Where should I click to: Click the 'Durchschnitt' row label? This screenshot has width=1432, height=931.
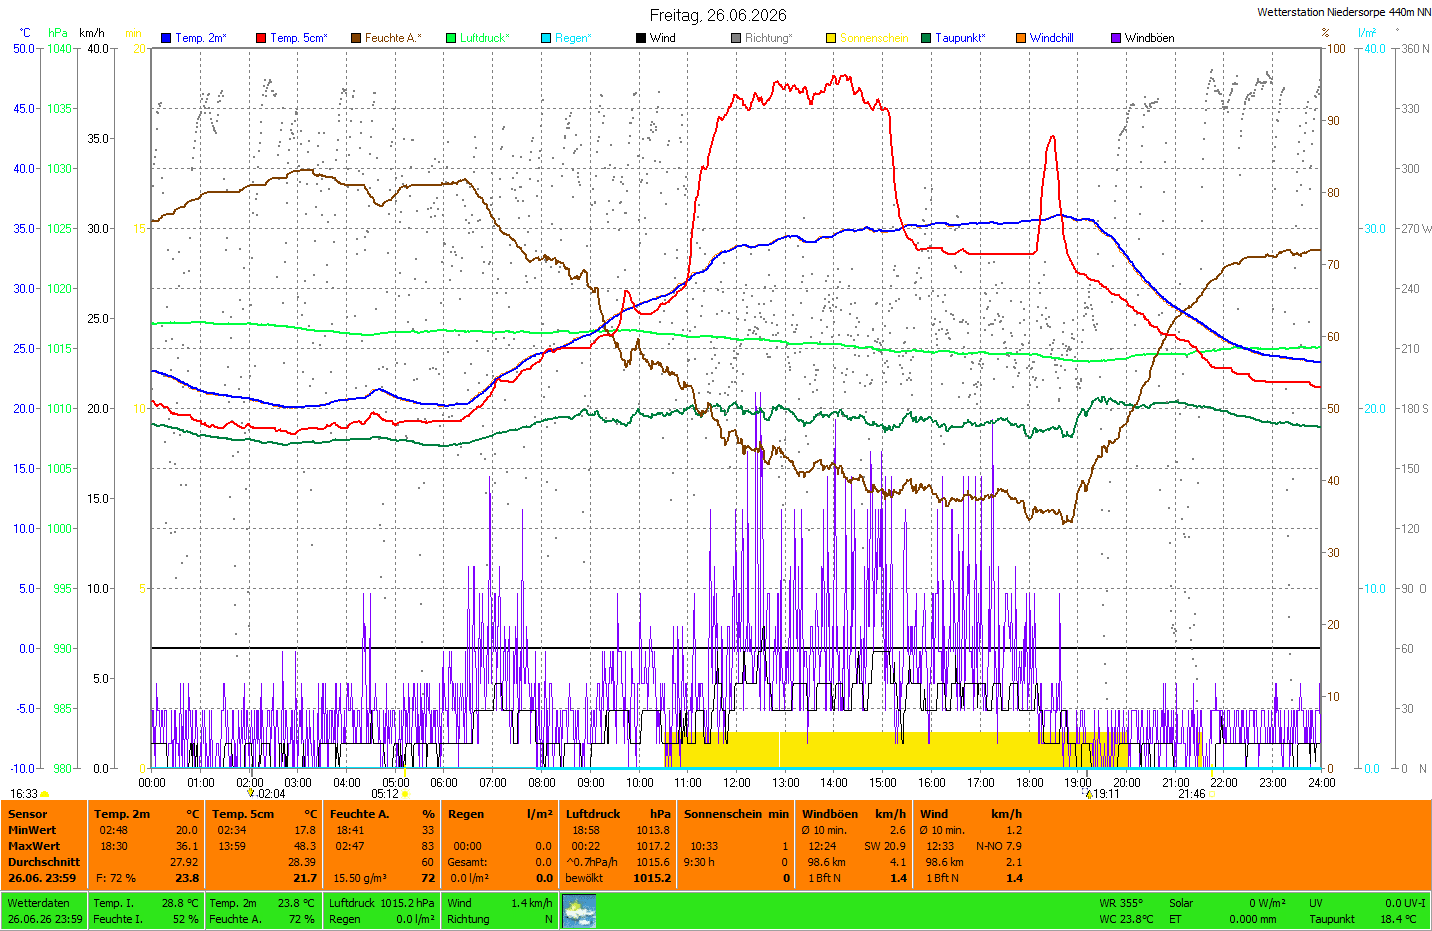[44, 862]
